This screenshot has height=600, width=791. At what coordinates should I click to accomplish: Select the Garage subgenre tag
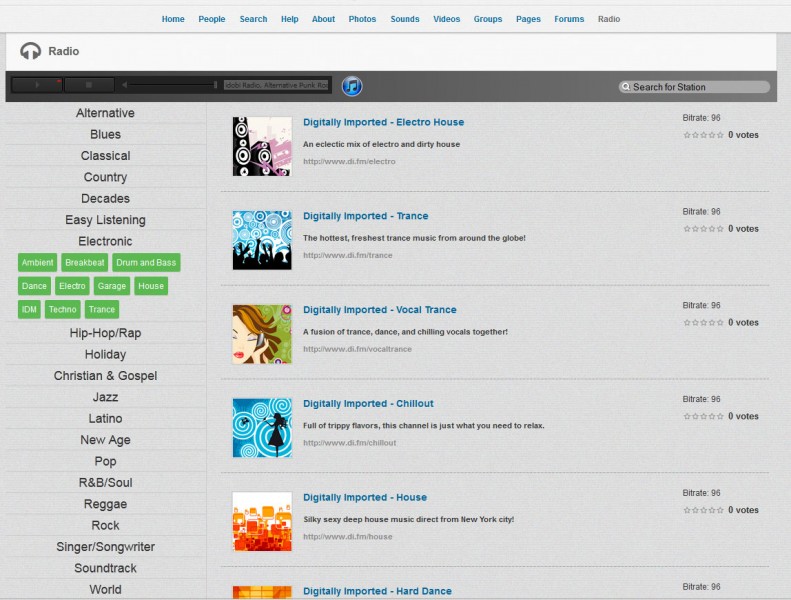(112, 286)
